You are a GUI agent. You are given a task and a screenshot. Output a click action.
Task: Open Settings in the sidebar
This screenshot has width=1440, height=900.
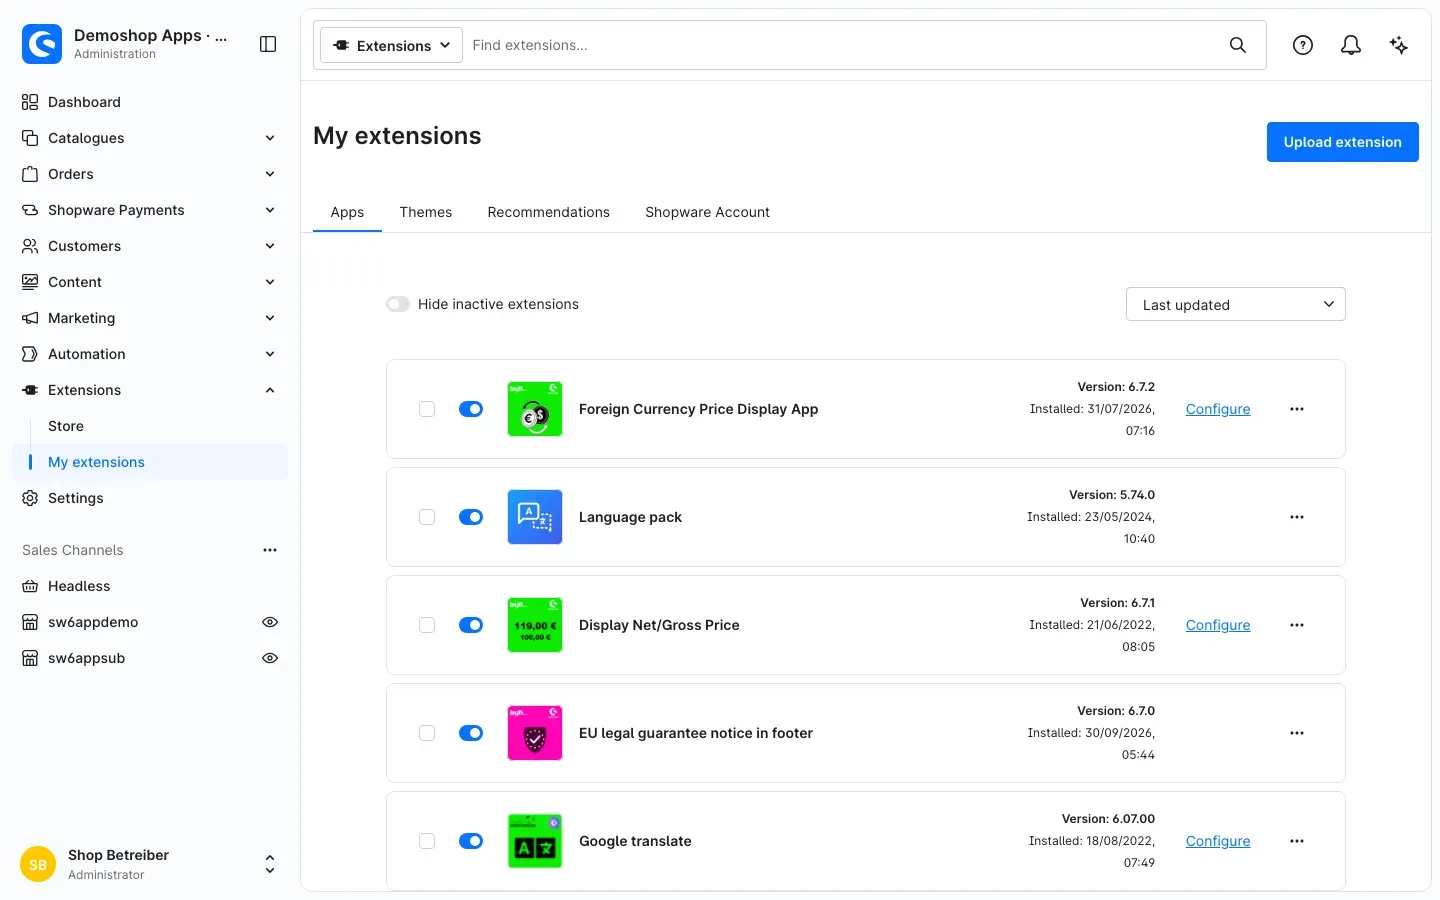coord(150,498)
